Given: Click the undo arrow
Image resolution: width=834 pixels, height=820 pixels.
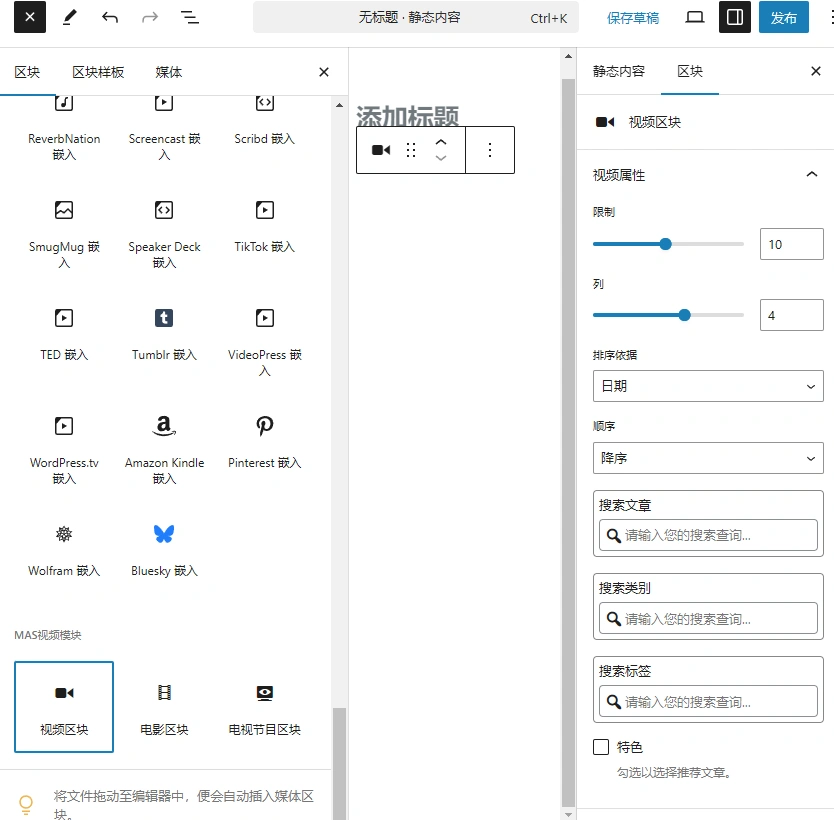Looking at the screenshot, I should [110, 17].
